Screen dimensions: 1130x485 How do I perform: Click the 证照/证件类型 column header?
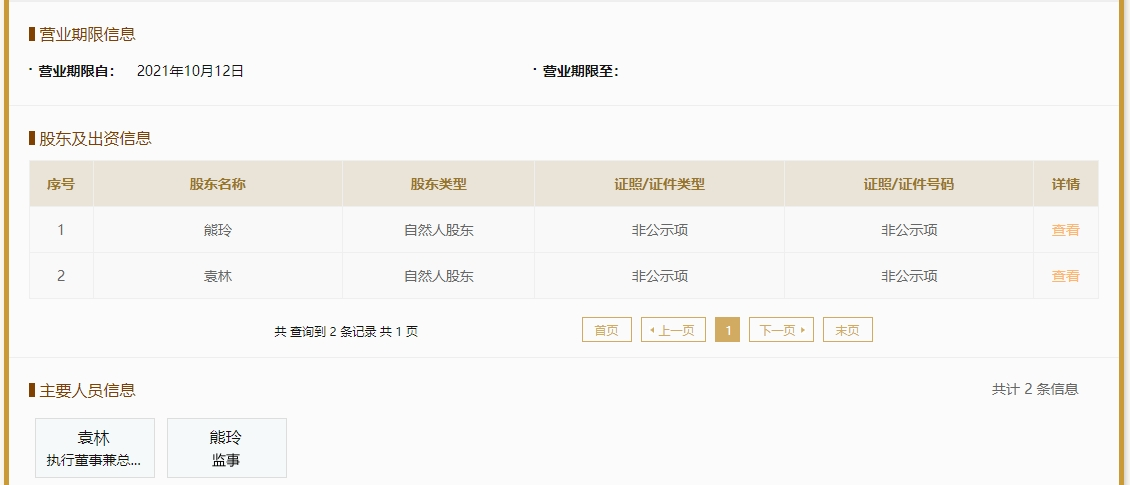click(659, 184)
